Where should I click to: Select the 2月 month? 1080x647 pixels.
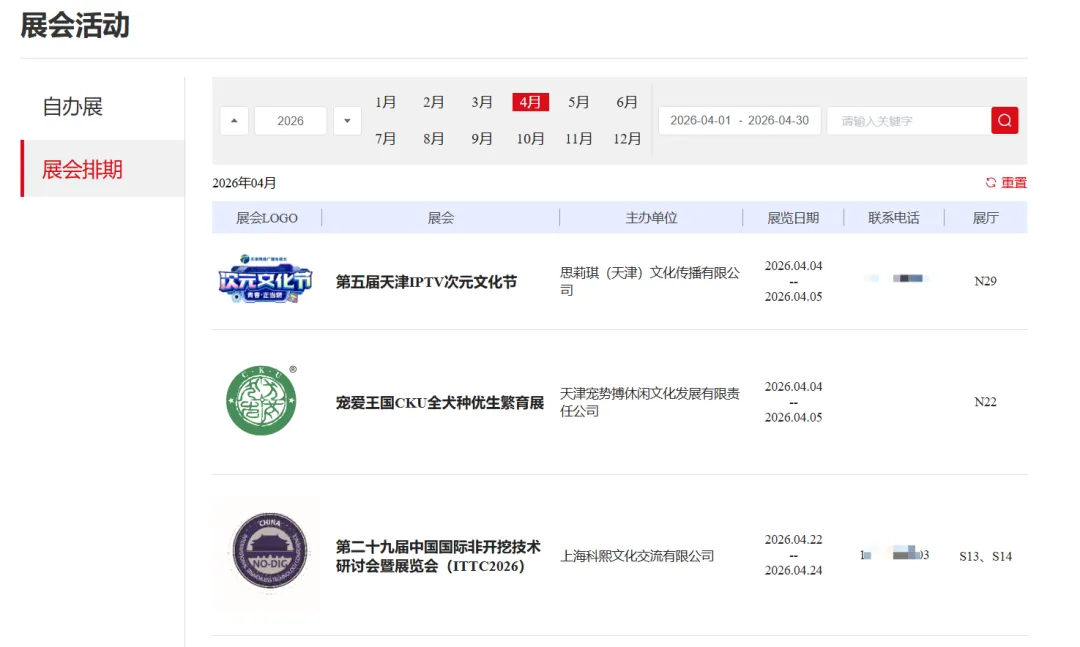(x=433, y=102)
